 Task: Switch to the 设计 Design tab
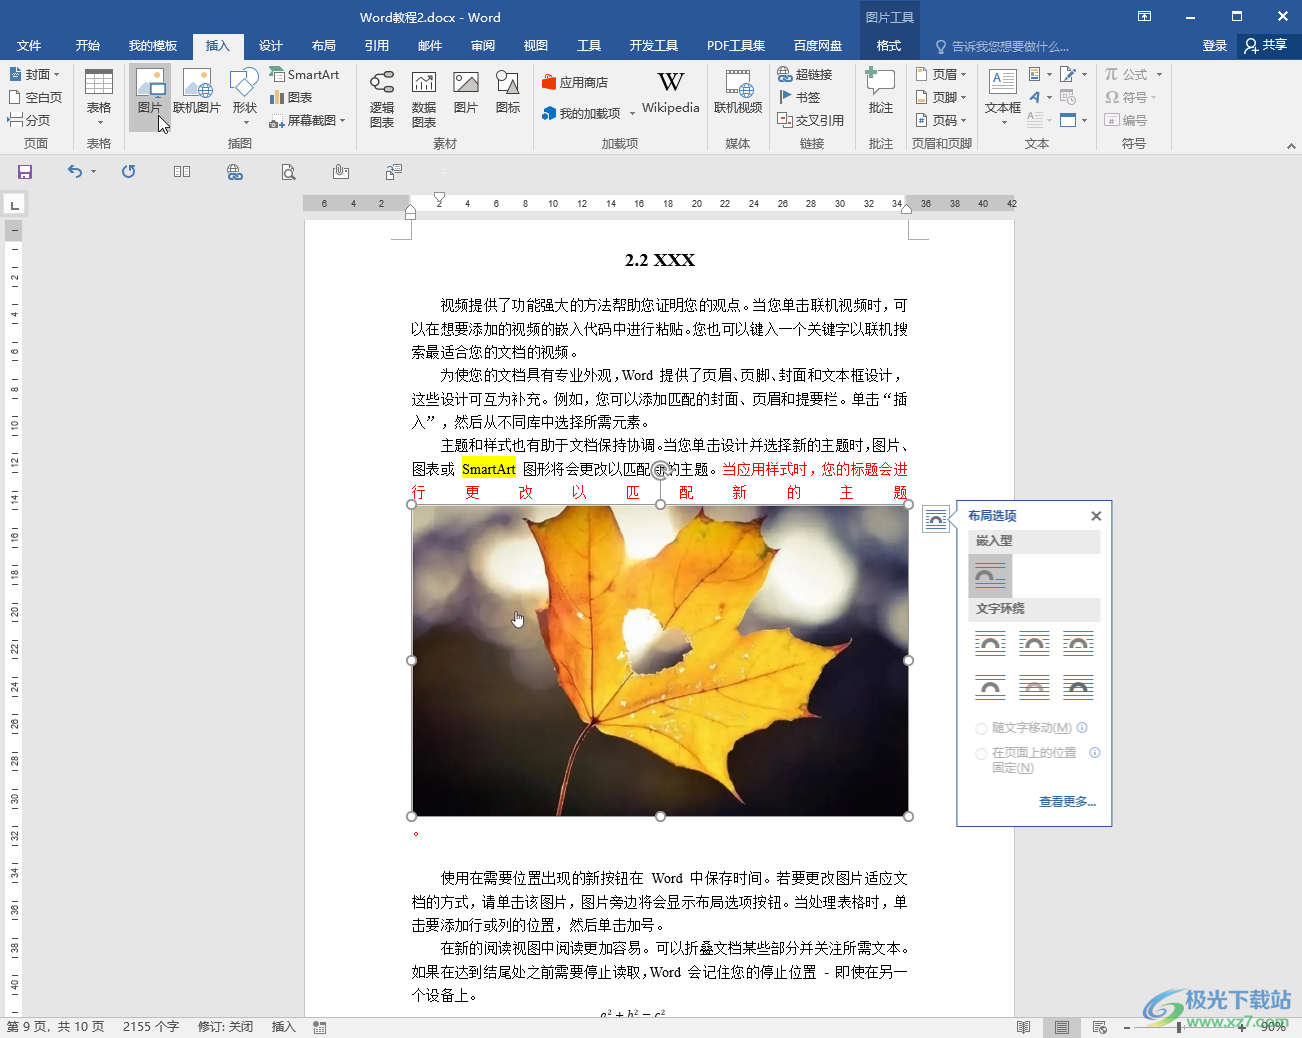271,46
